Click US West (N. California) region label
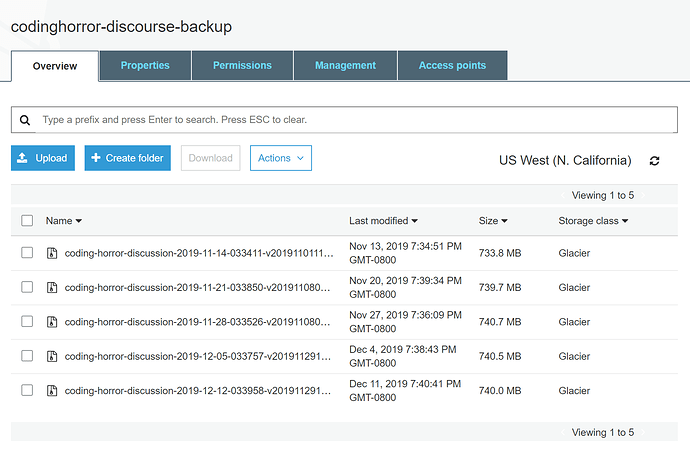Image resolution: width=690 pixels, height=452 pixels. [565, 161]
